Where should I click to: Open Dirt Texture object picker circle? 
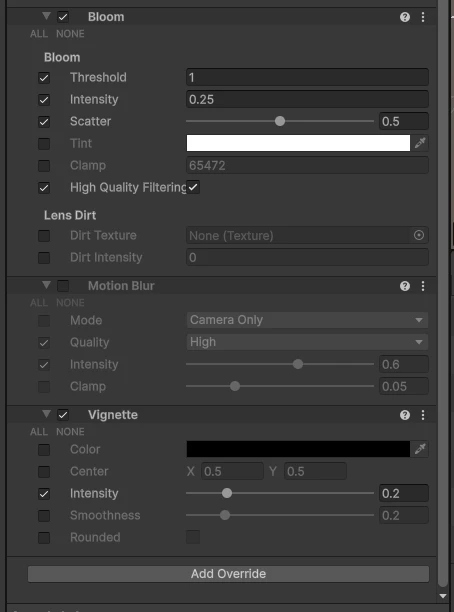[418, 235]
